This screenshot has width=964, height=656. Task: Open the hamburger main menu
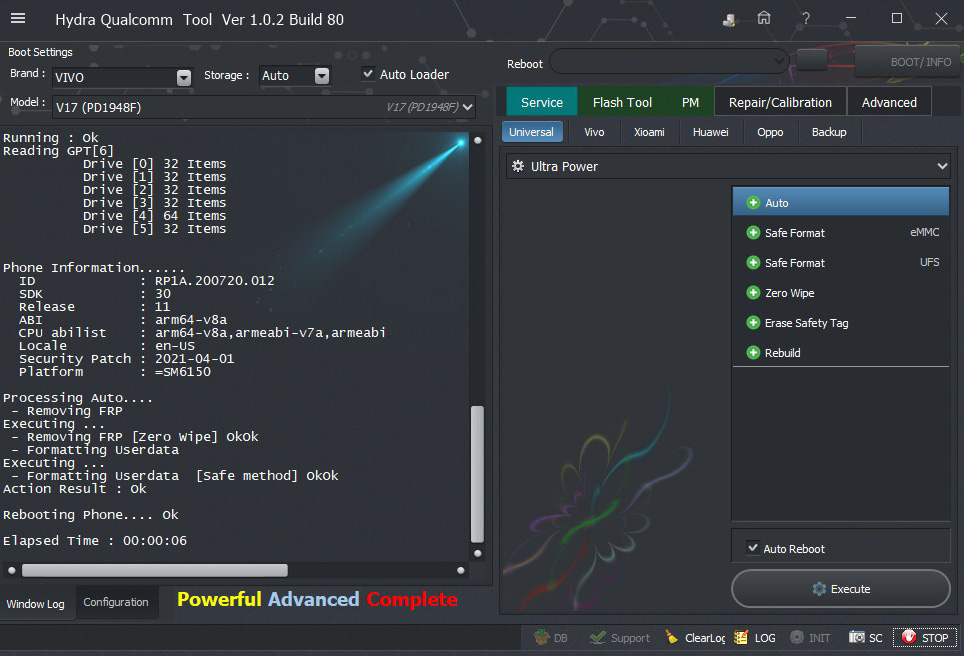pos(18,18)
